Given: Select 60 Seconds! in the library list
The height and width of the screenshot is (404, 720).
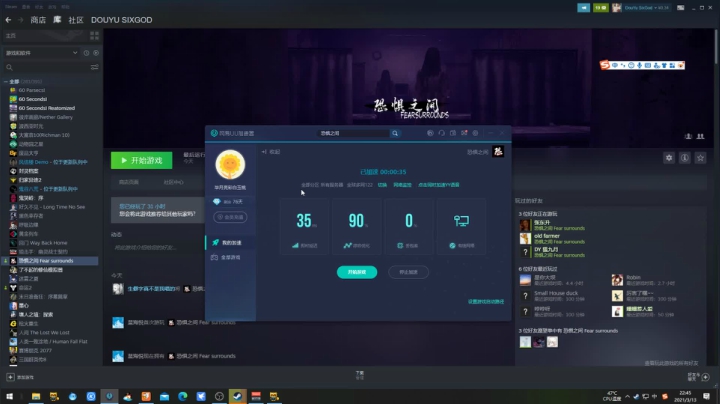Looking at the screenshot, I should coord(33,99).
